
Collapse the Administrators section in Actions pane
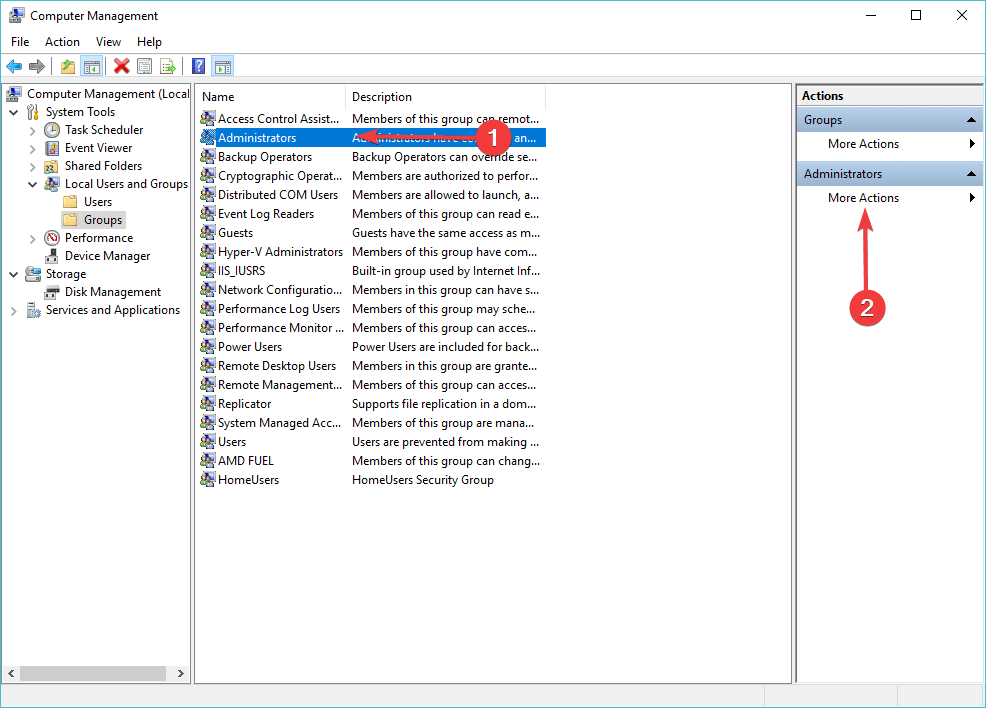[971, 174]
